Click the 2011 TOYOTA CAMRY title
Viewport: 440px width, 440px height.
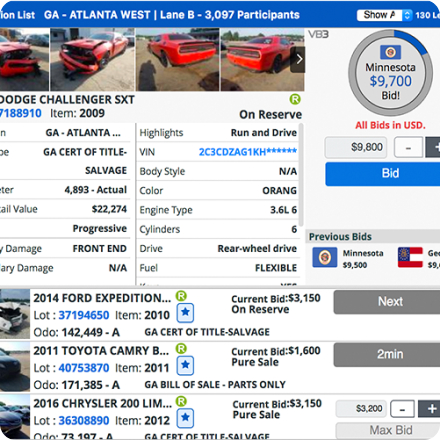click(x=101, y=351)
